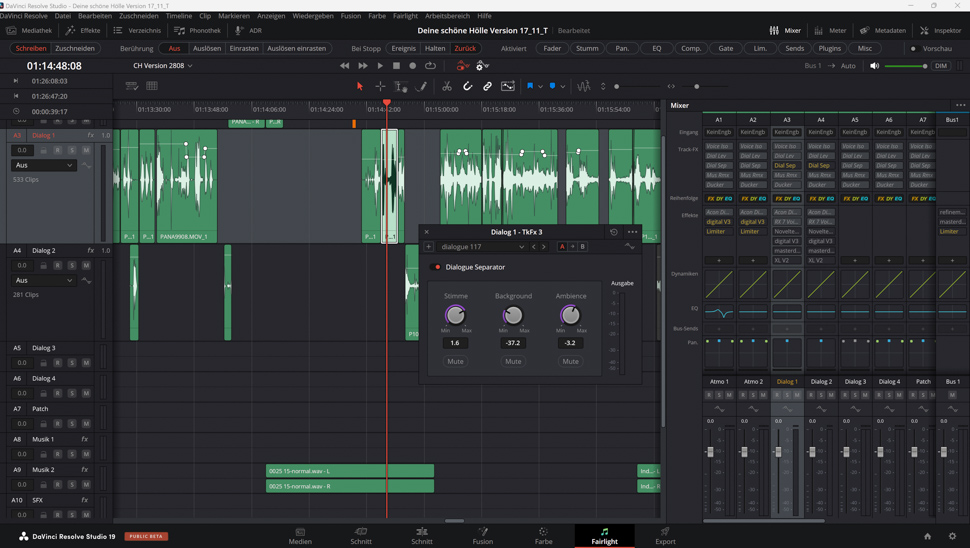Activate the range selection crosshair tool

[380, 87]
